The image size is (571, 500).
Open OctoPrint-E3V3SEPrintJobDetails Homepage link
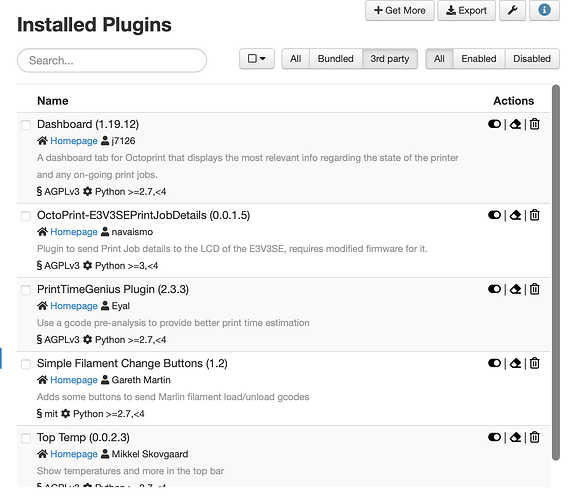(x=74, y=232)
